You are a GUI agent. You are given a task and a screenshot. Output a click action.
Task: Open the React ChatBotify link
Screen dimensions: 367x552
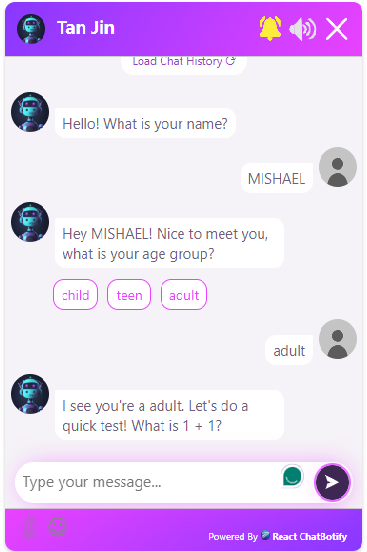coord(305,537)
